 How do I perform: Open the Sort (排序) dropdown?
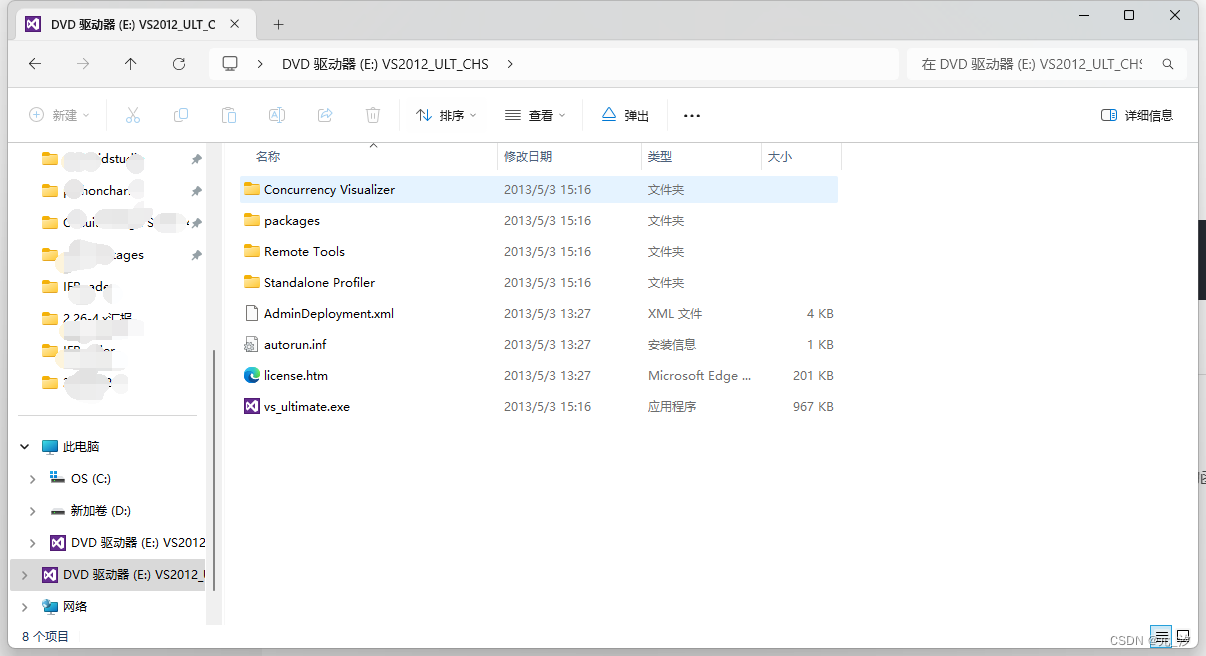[446, 115]
